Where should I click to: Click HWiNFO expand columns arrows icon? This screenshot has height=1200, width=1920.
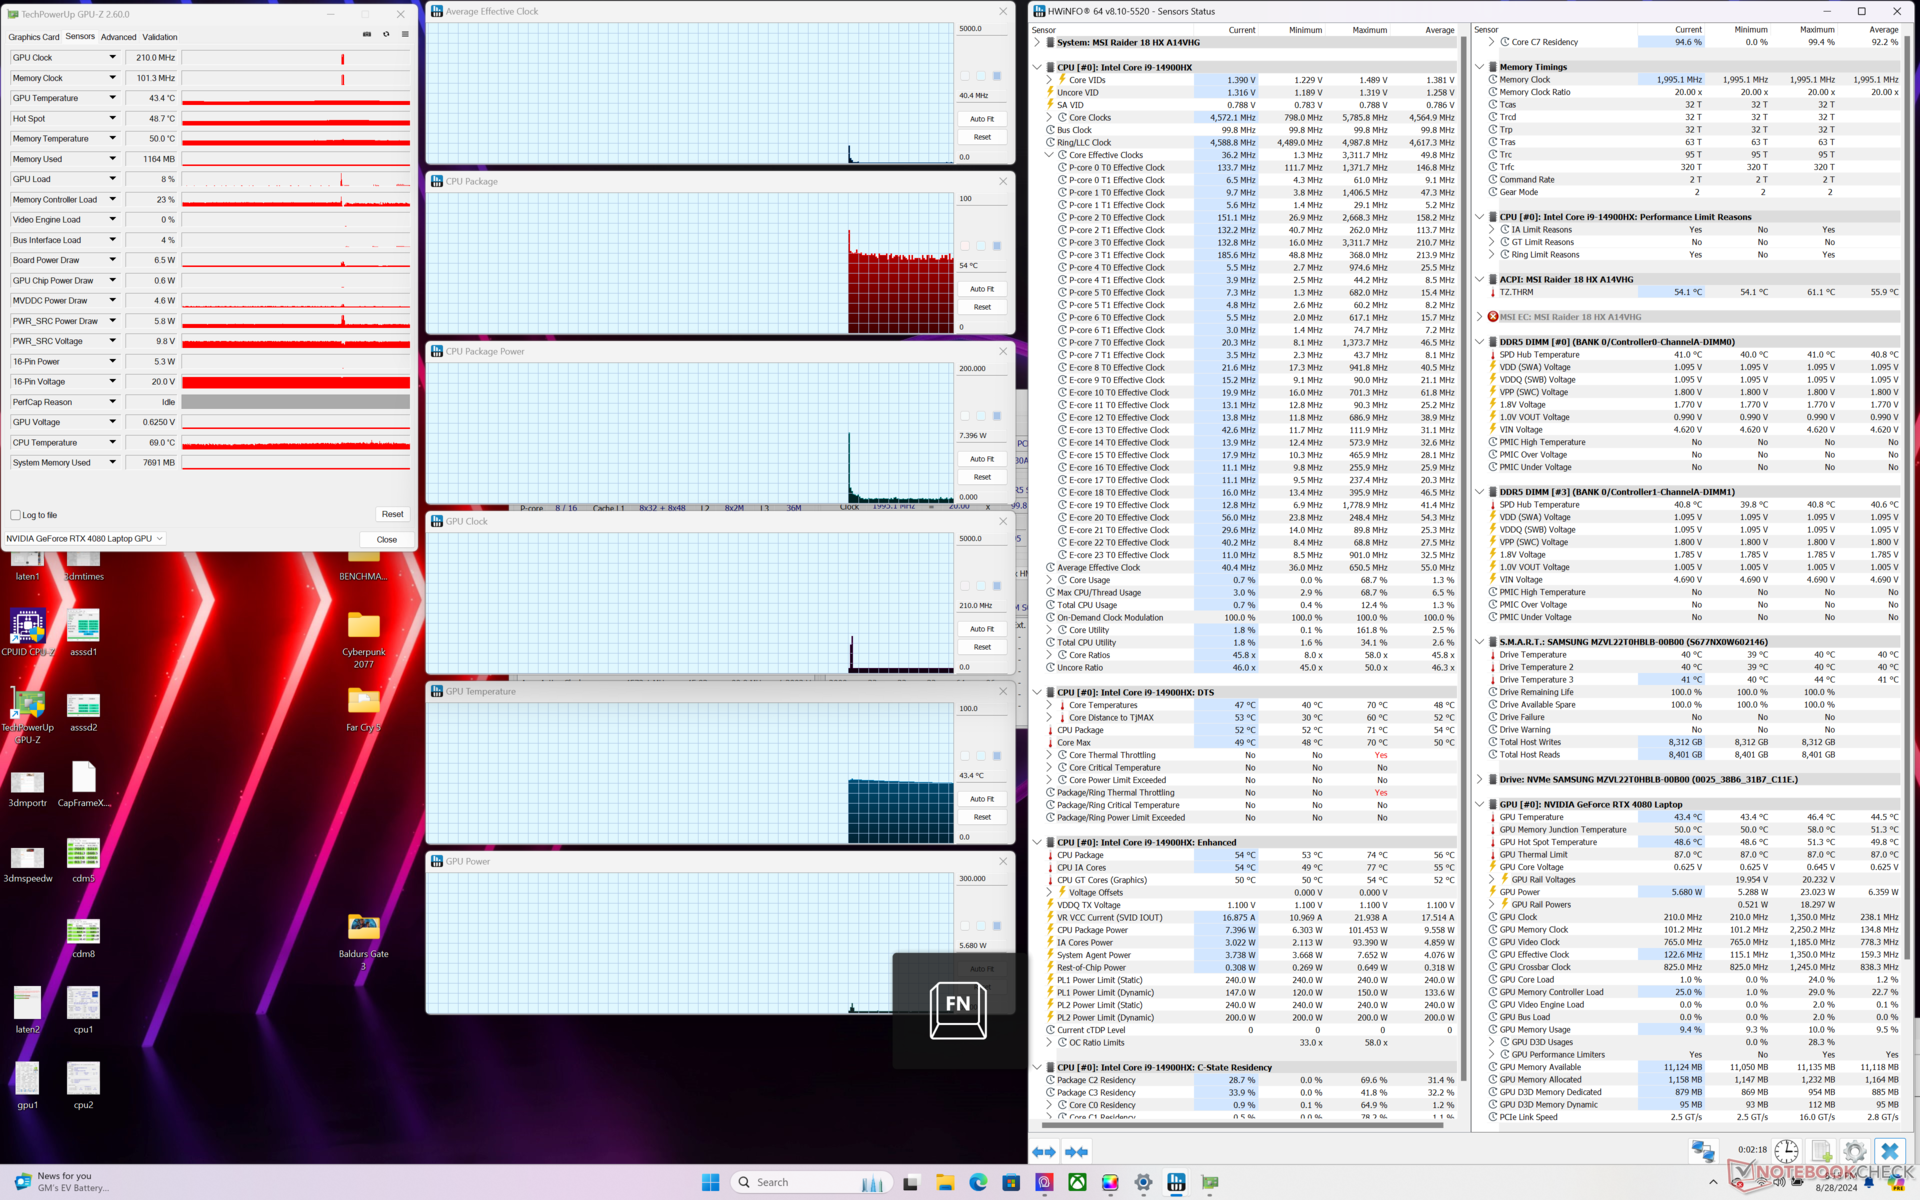(1044, 1152)
